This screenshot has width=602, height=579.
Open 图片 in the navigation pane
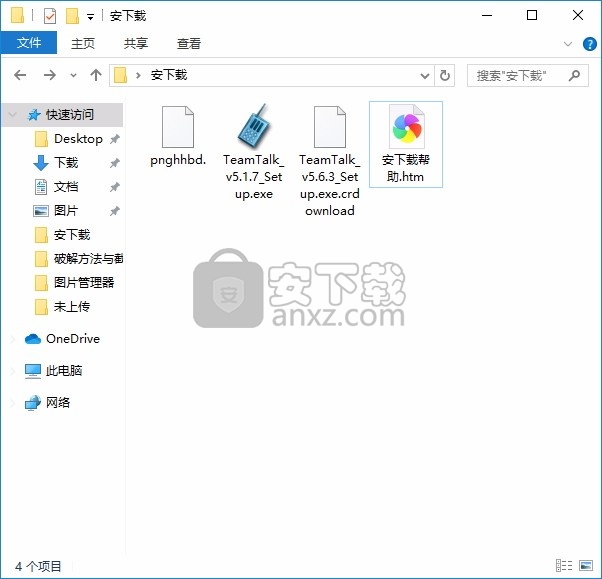(66, 210)
